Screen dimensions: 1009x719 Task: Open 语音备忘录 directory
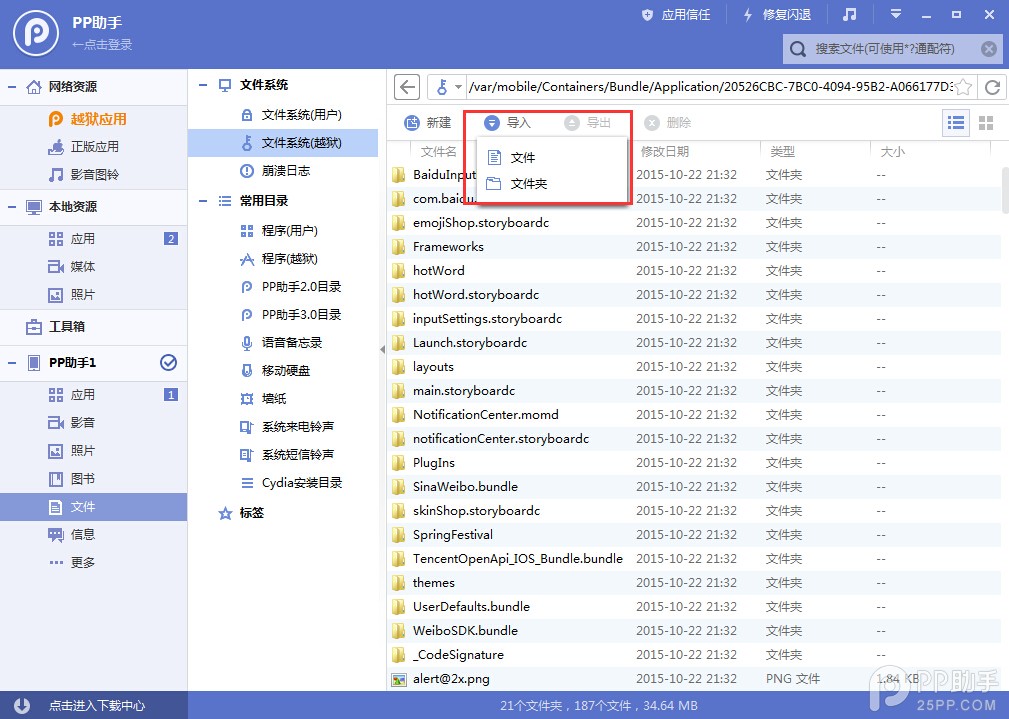(x=283, y=342)
